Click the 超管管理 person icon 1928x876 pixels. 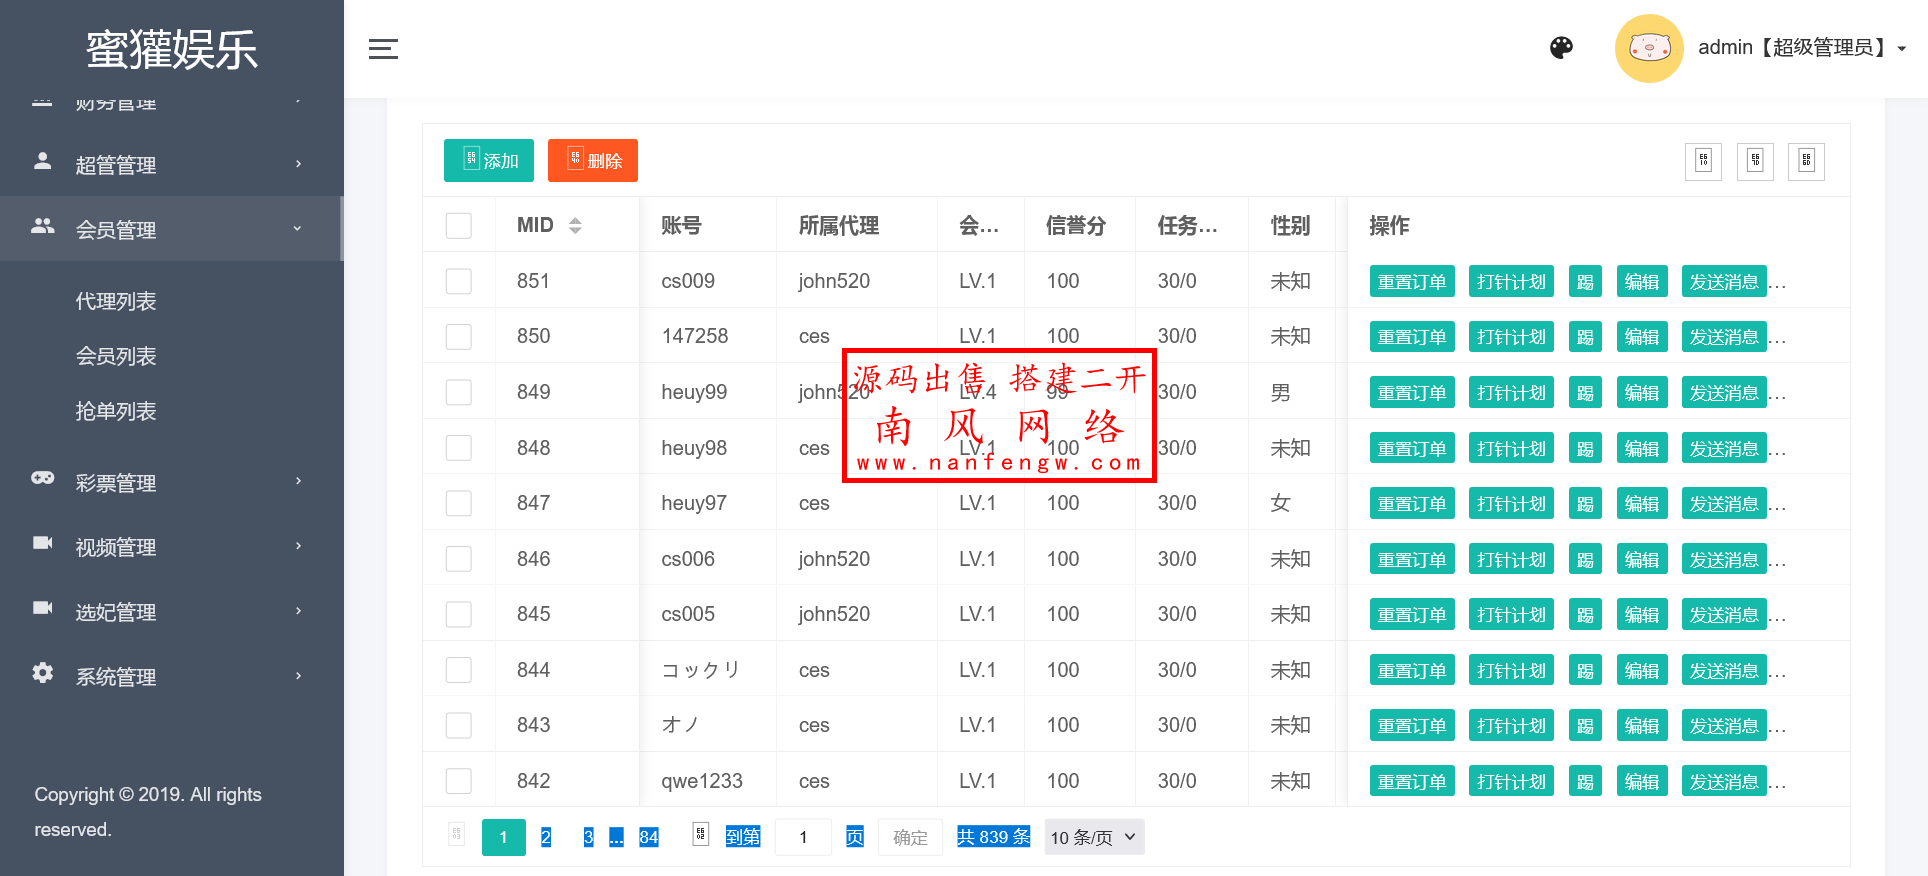[x=42, y=161]
